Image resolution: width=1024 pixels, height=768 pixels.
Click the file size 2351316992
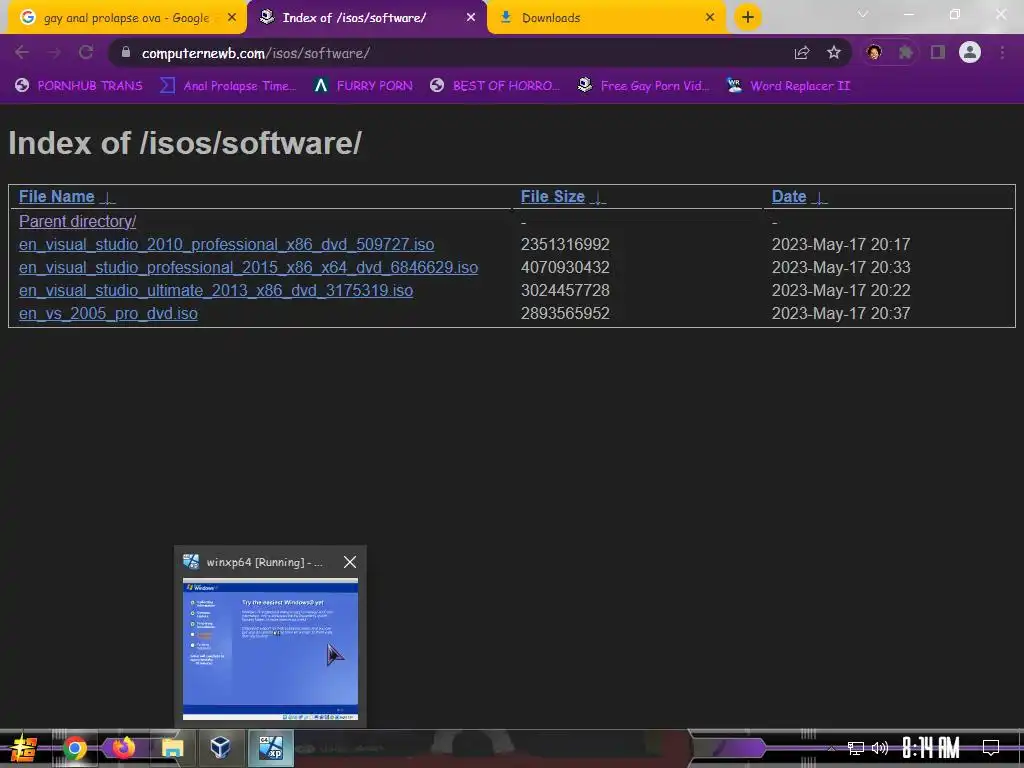[565, 244]
